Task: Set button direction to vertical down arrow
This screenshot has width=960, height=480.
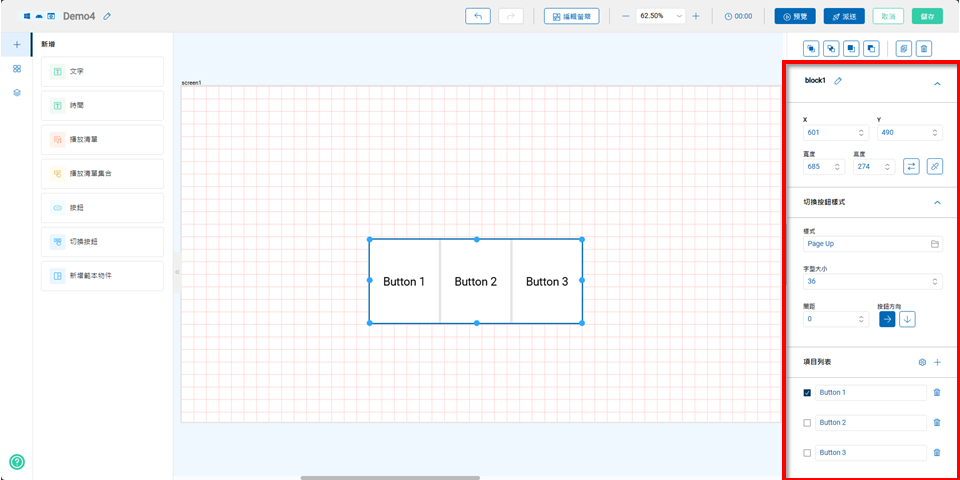Action: (x=907, y=319)
